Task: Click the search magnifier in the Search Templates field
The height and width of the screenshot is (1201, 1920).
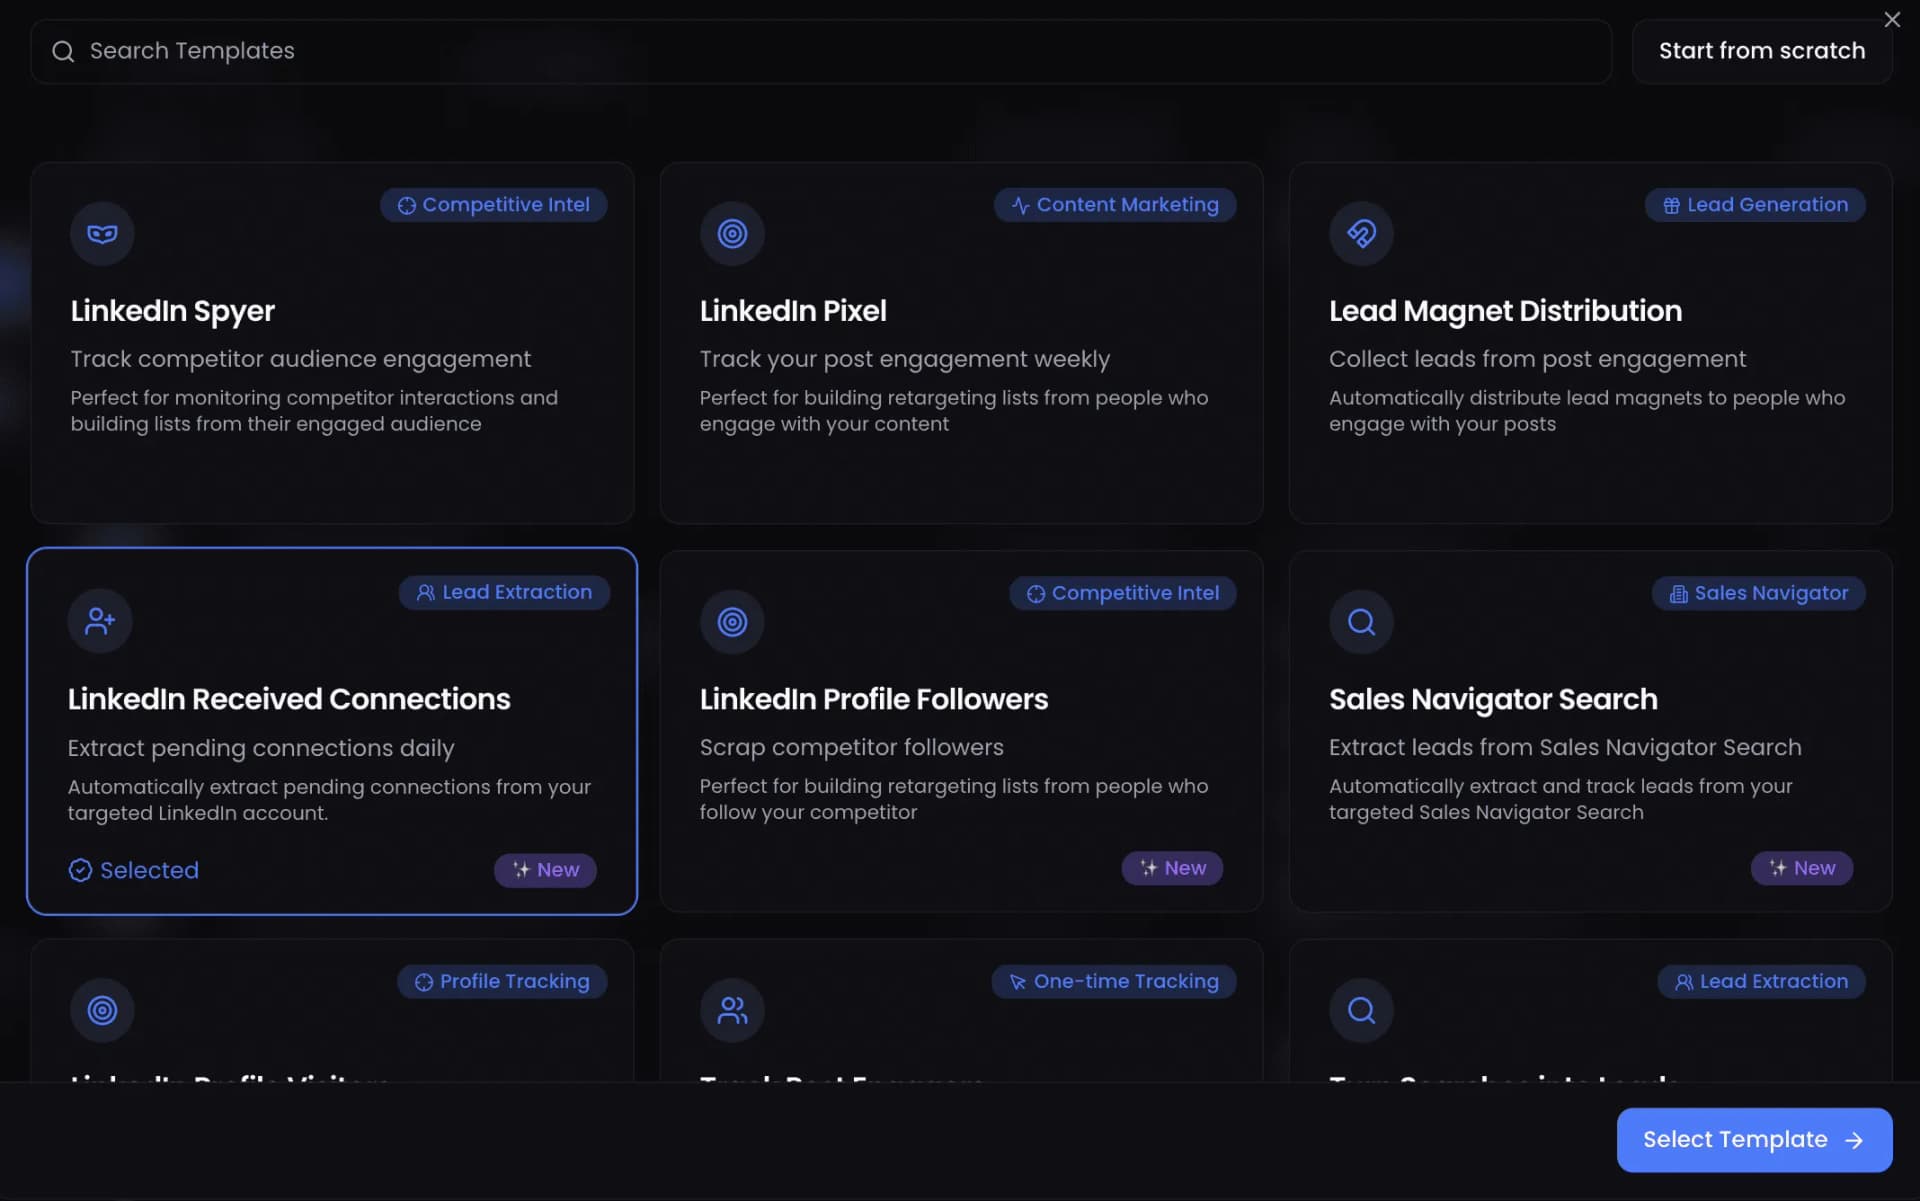Action: click(63, 50)
